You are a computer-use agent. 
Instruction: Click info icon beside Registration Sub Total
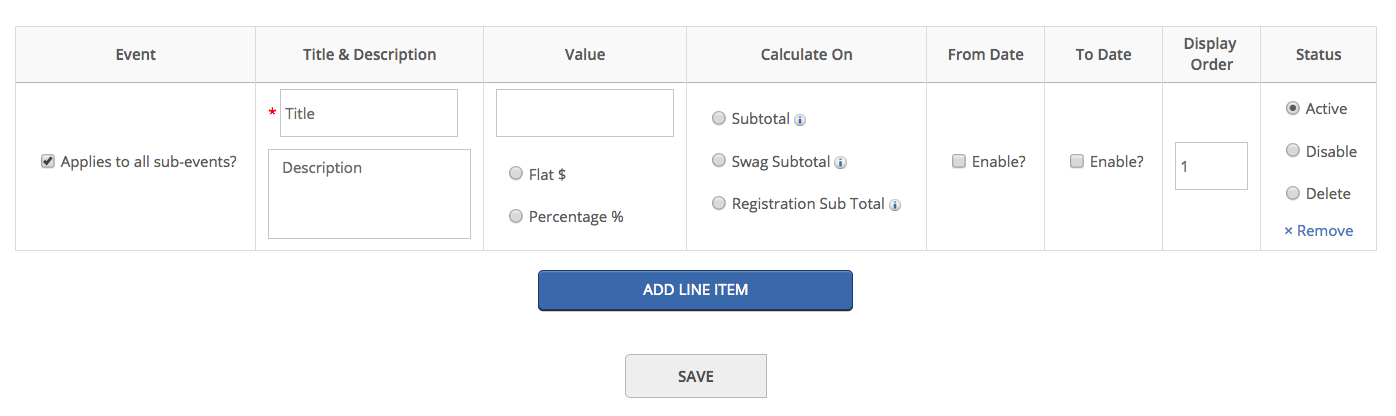coord(895,205)
